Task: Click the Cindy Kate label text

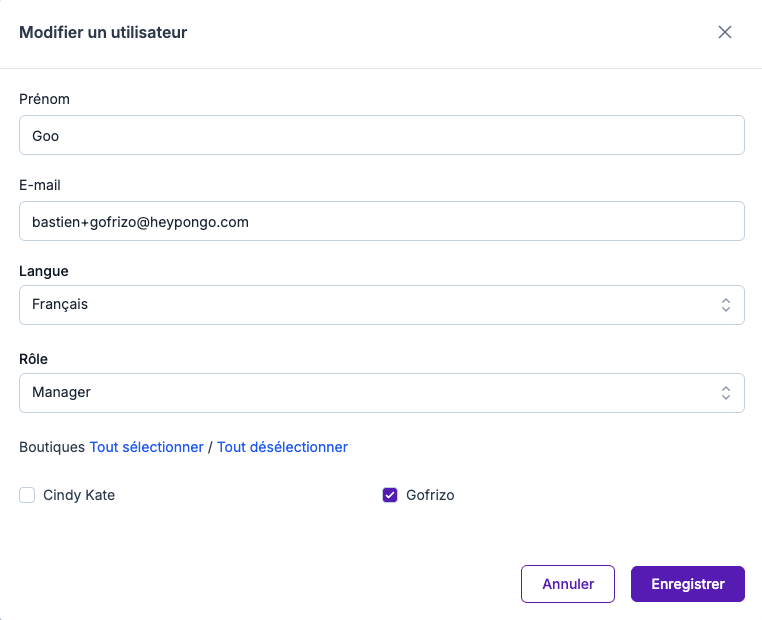Action: tap(79, 495)
